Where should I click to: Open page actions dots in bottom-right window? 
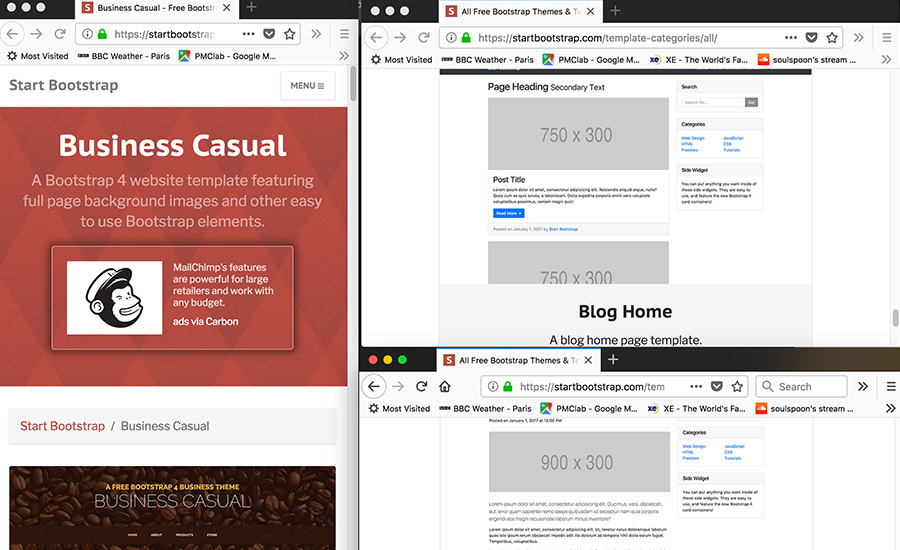696,386
